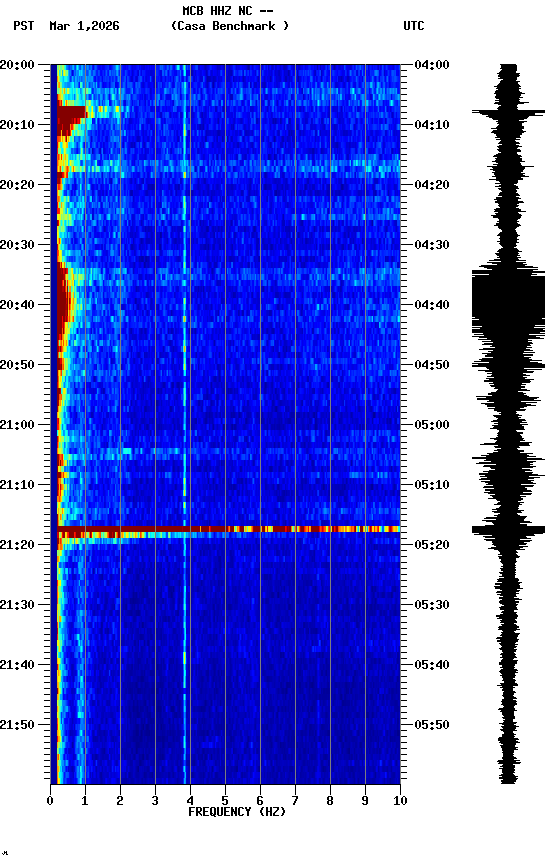Click the UTC time label 04:40
The height and width of the screenshot is (864, 552).
(x=432, y=305)
